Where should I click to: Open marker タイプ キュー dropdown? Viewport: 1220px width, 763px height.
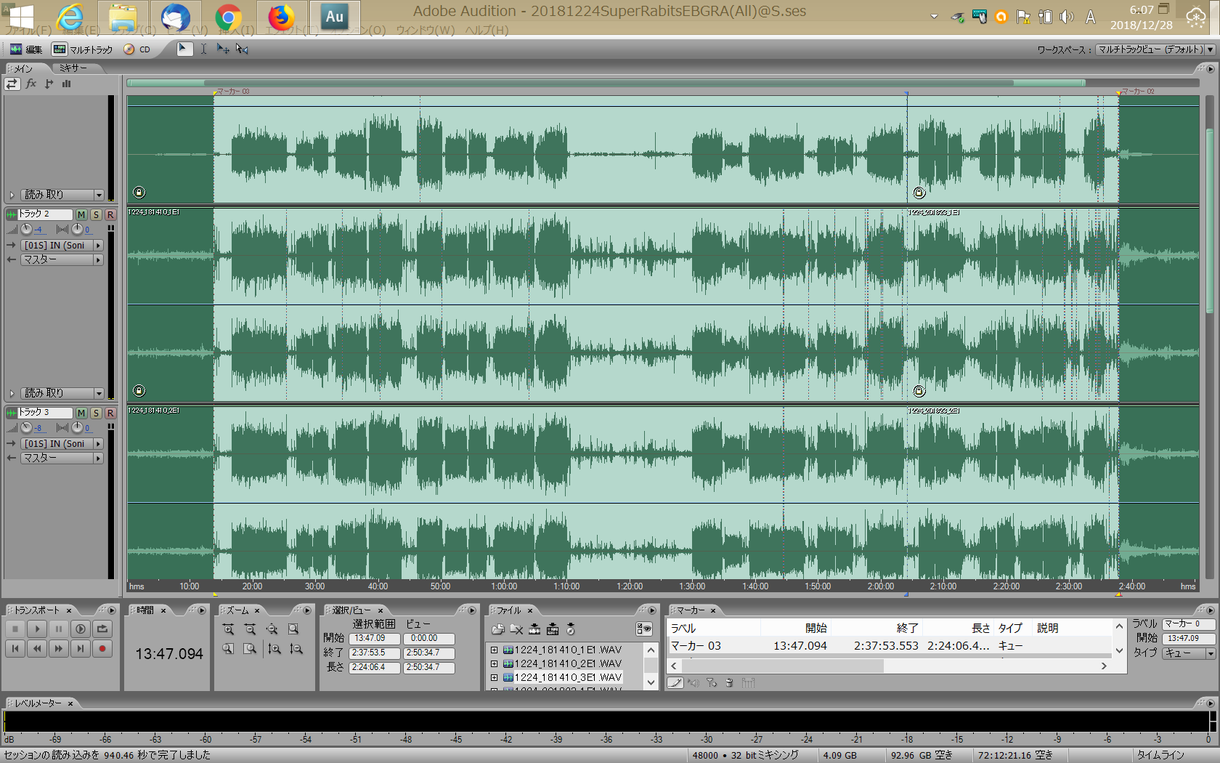1188,653
